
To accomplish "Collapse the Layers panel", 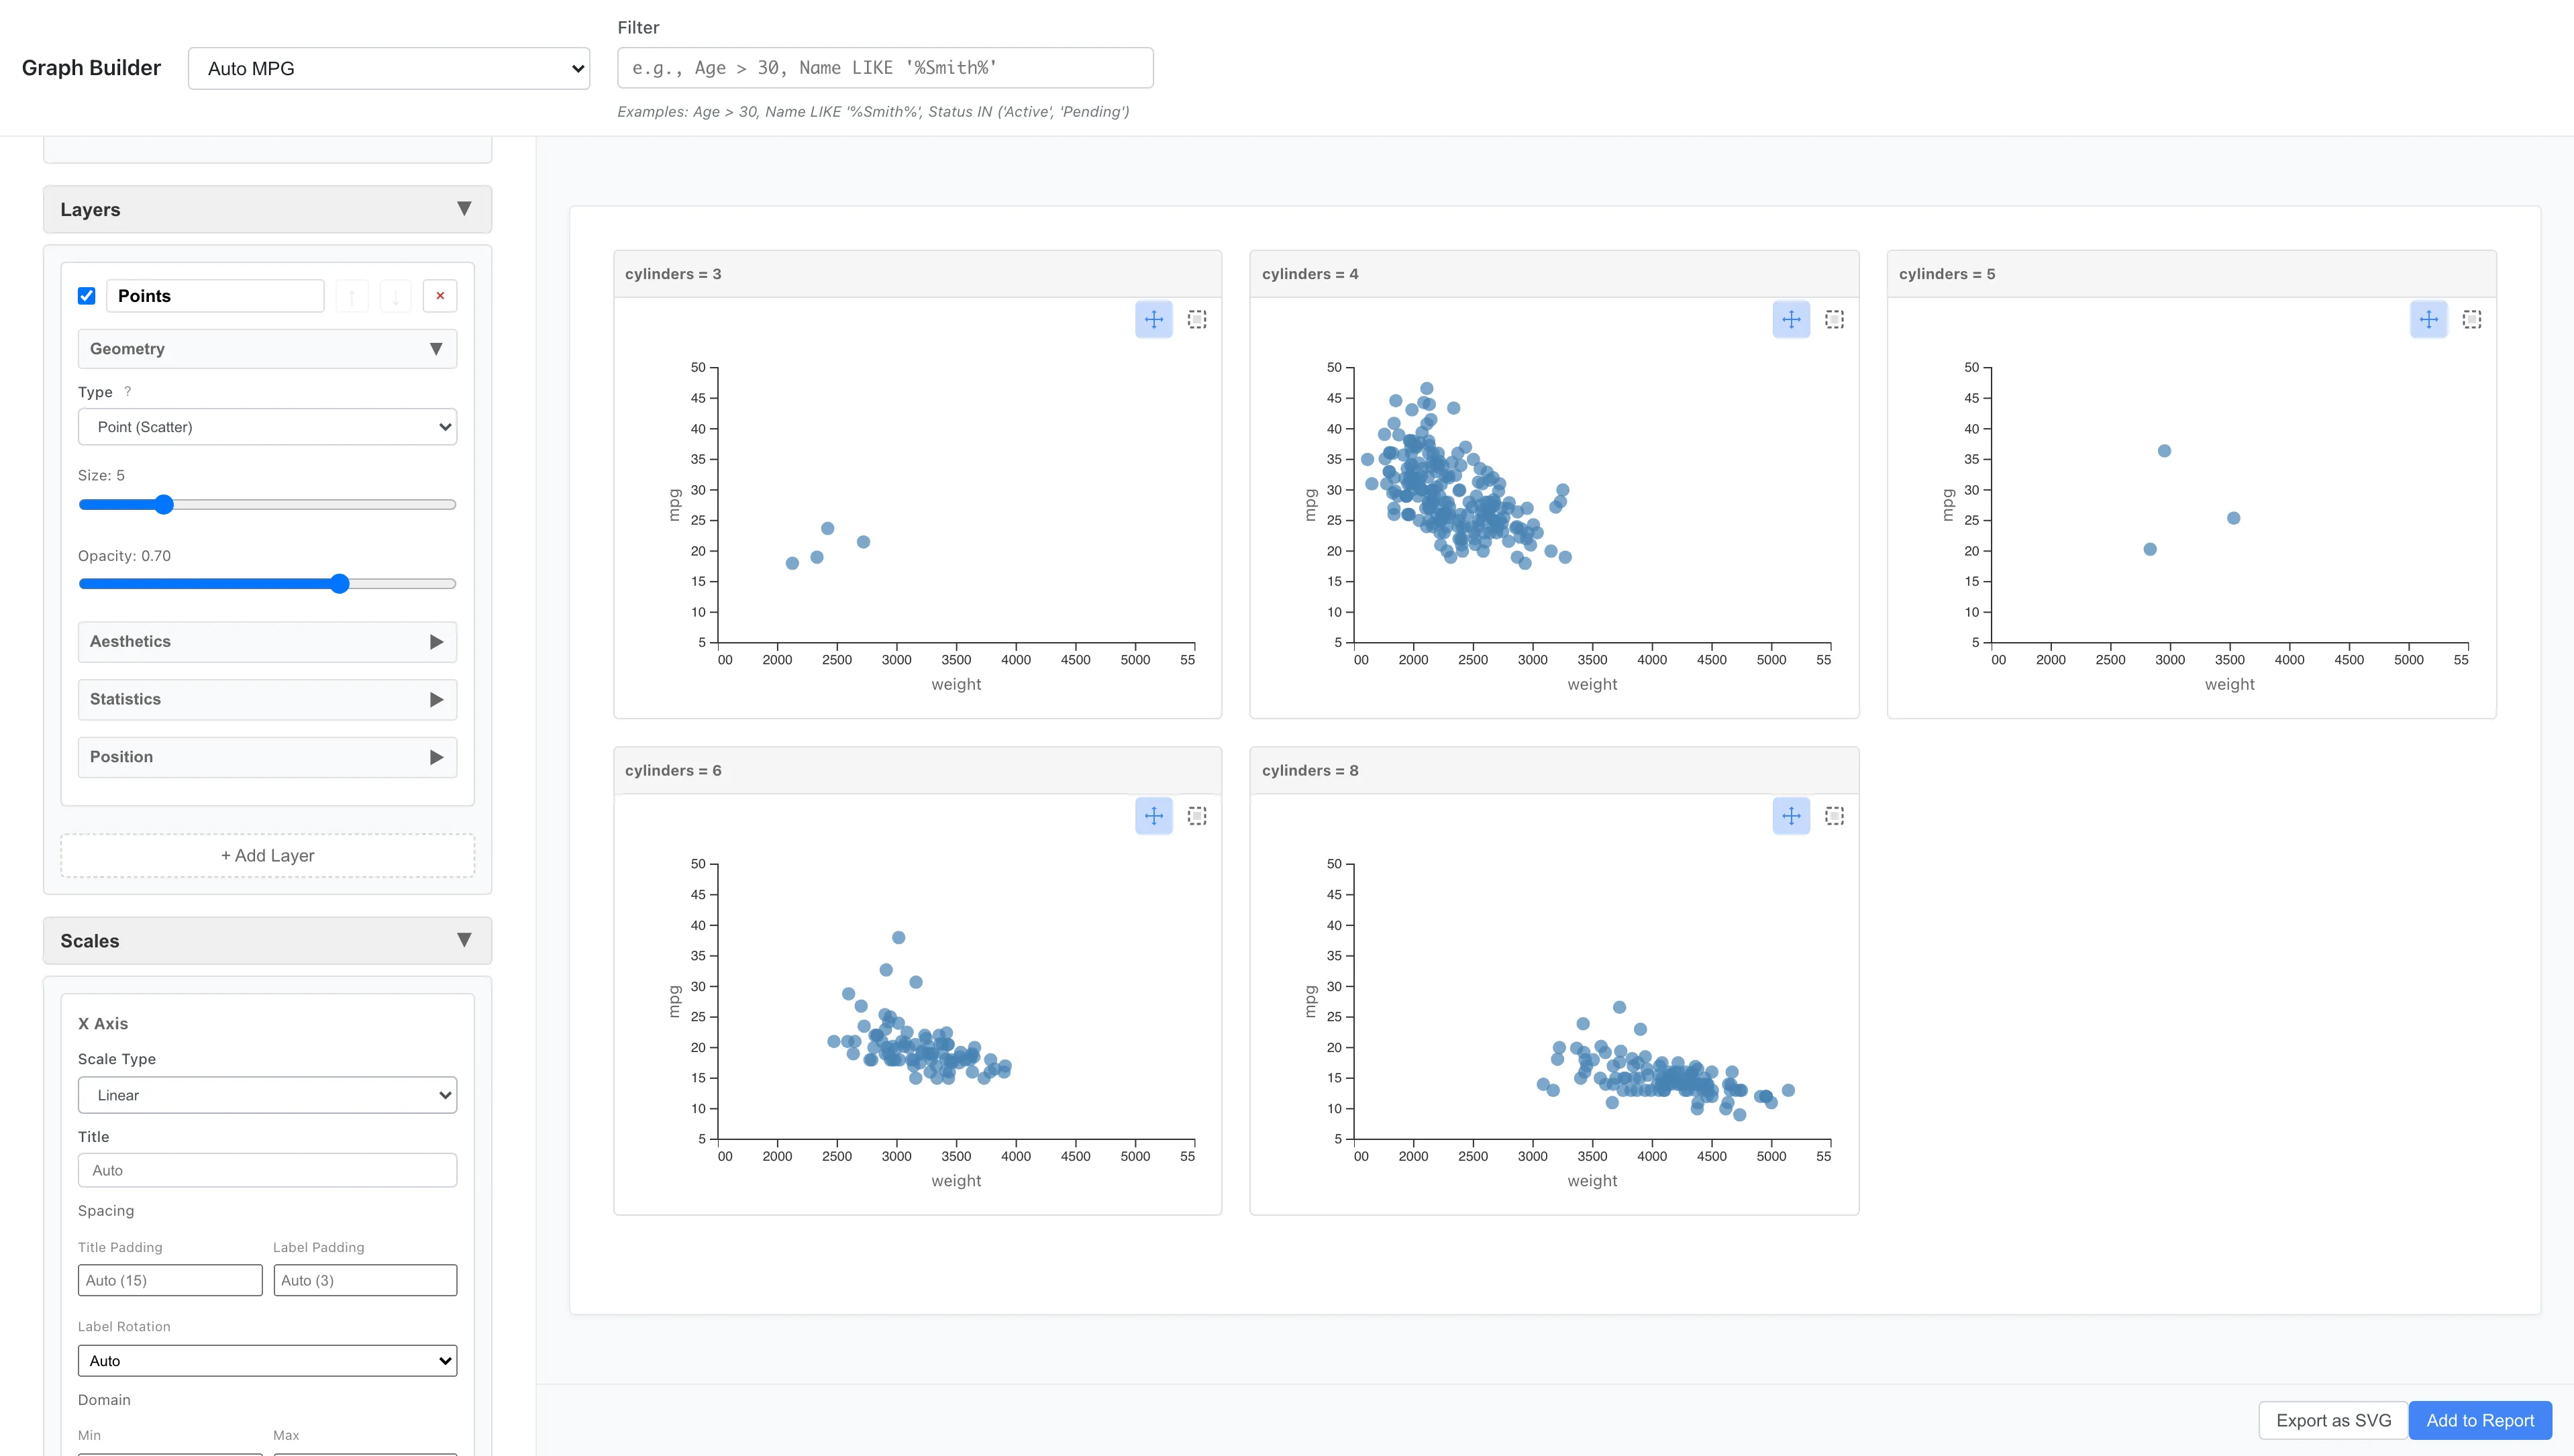I will coord(463,208).
